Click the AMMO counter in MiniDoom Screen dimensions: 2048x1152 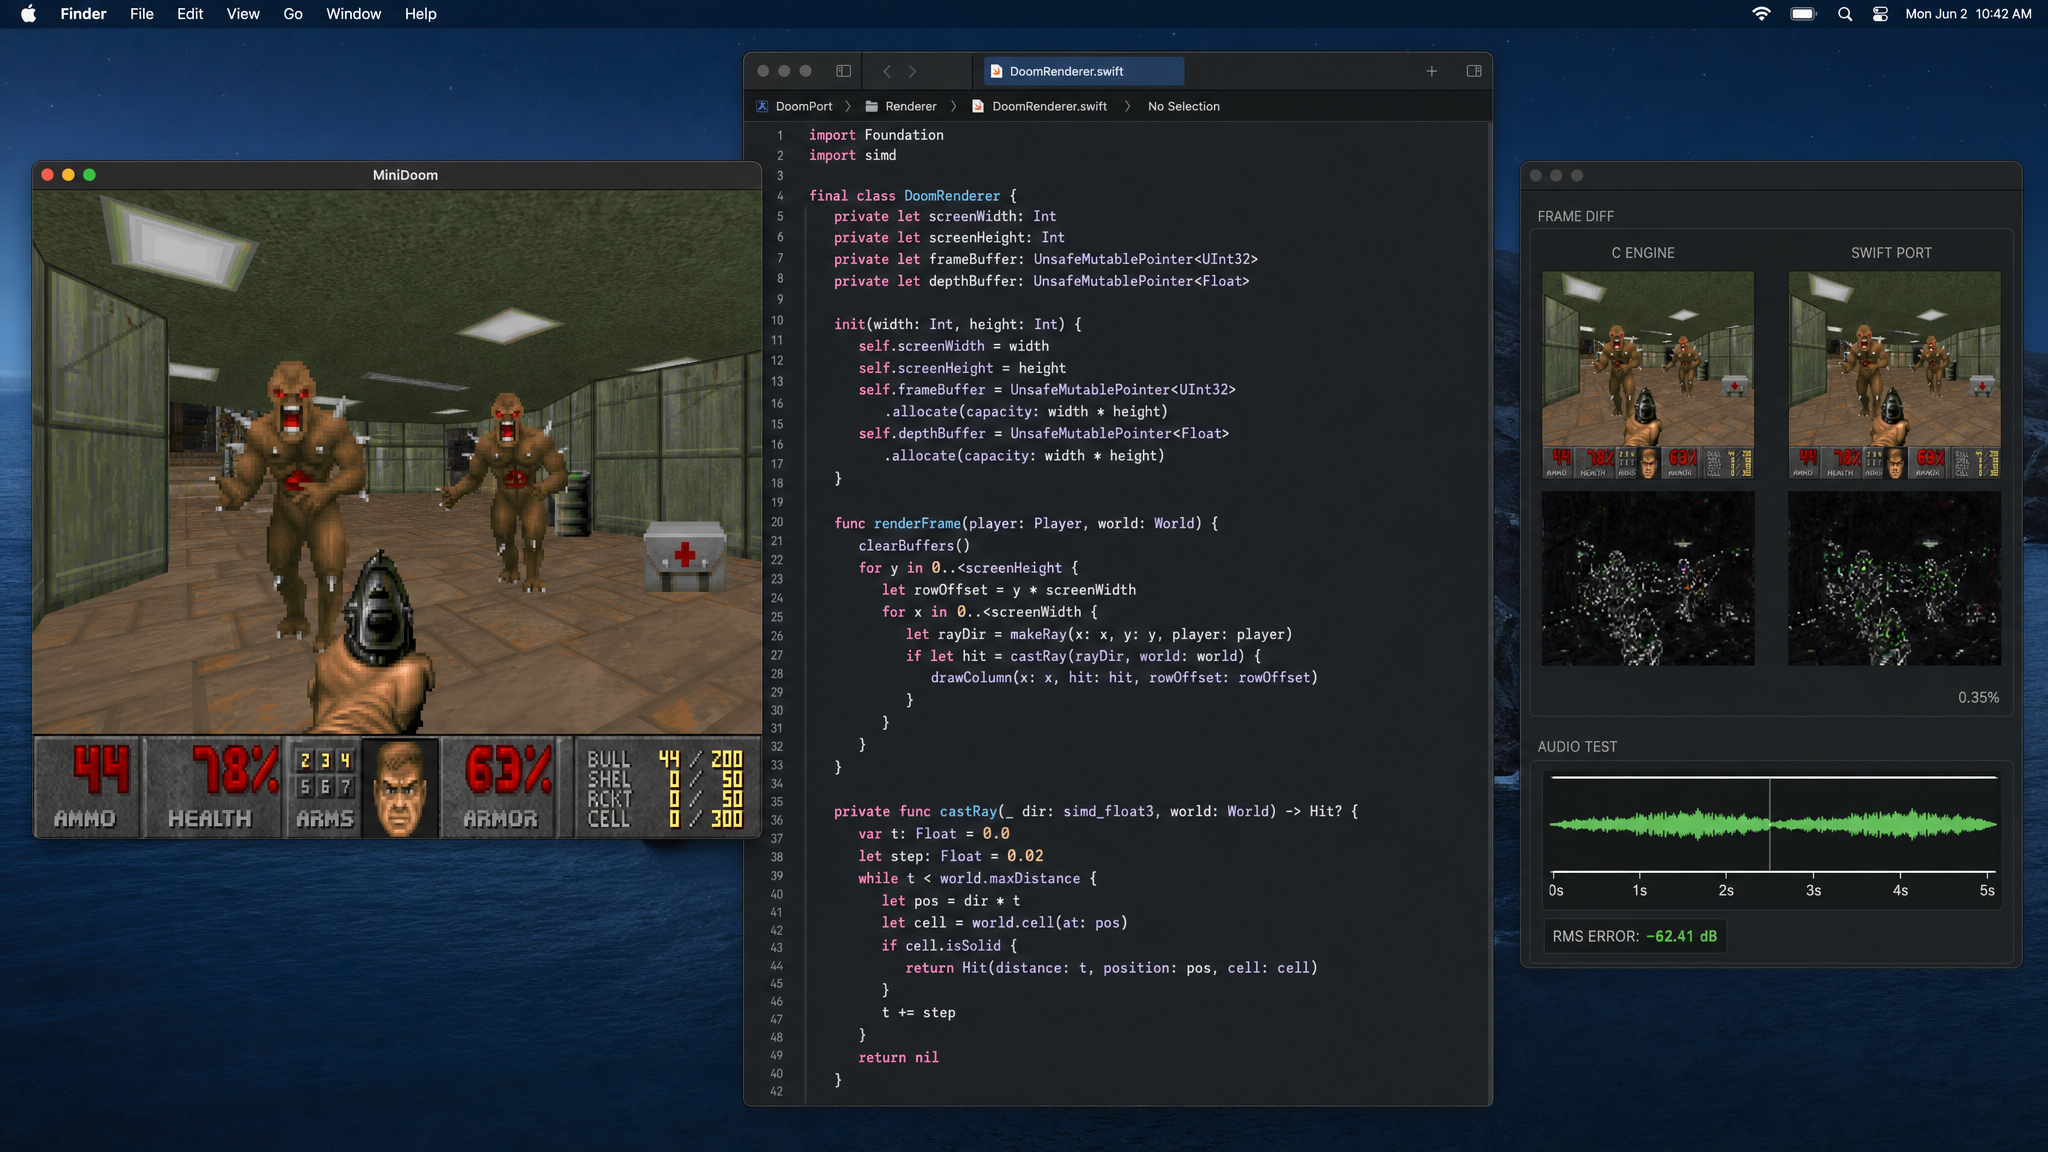[87, 787]
